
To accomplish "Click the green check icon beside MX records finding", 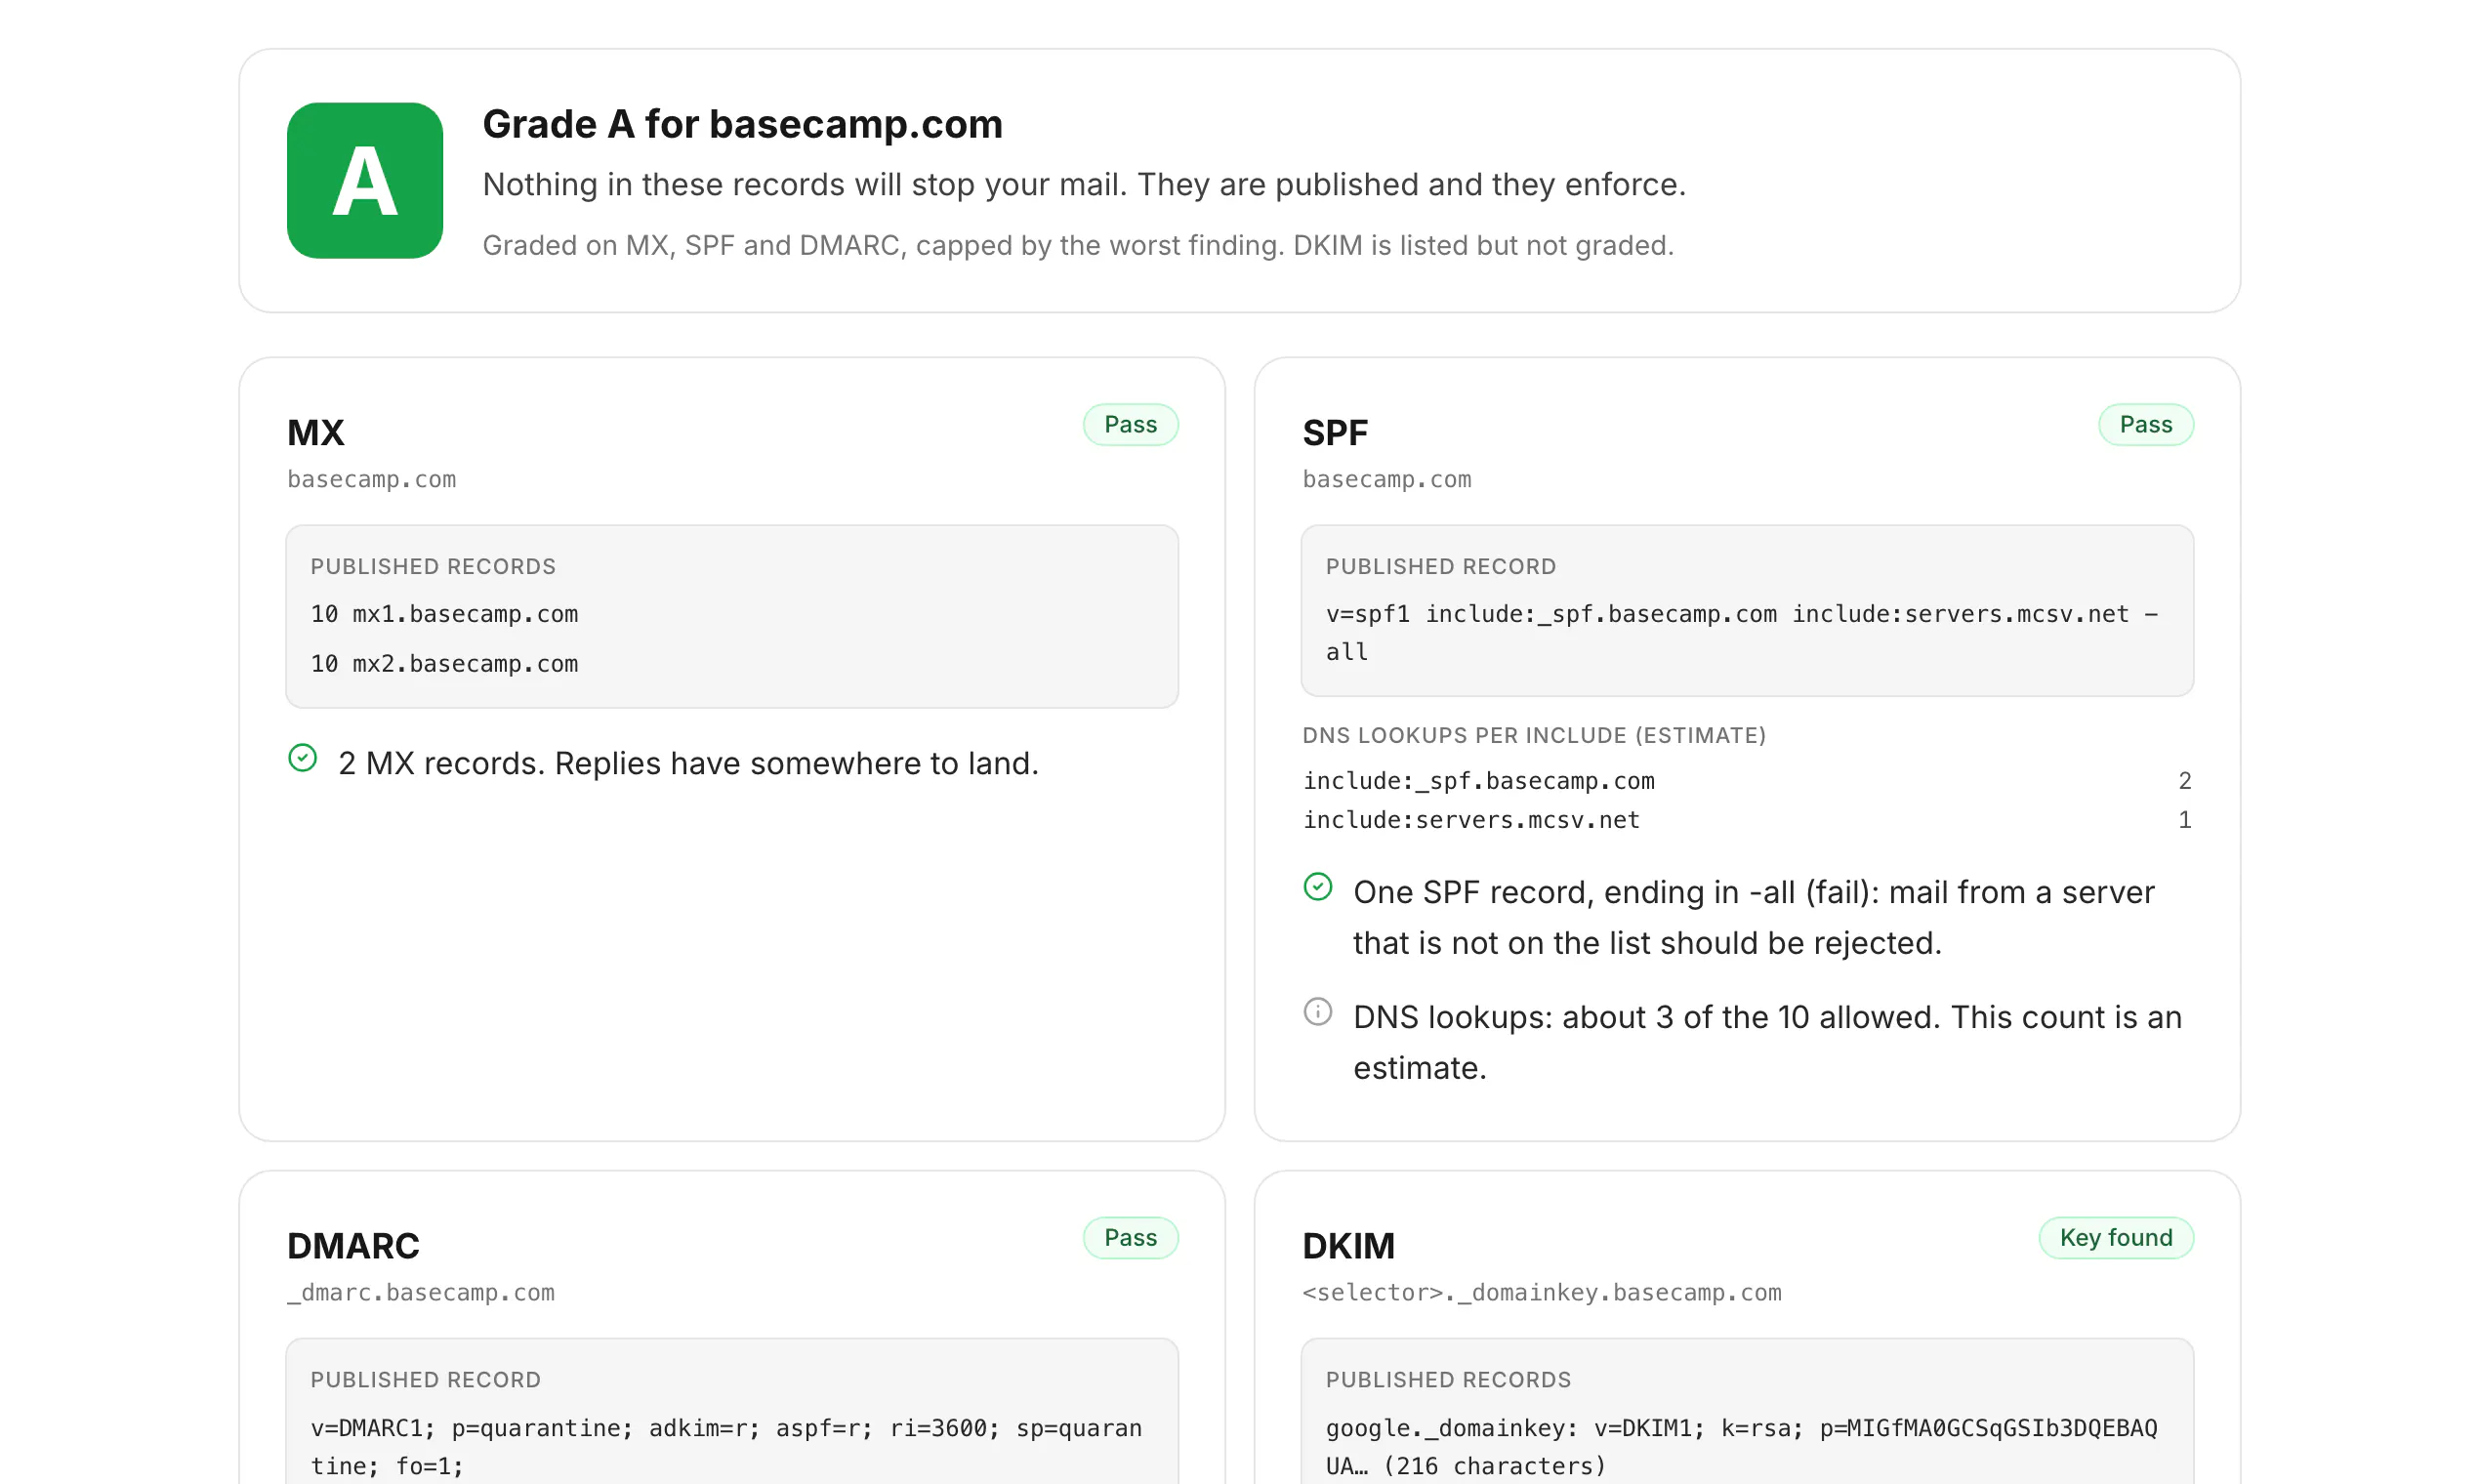I will click(302, 758).
